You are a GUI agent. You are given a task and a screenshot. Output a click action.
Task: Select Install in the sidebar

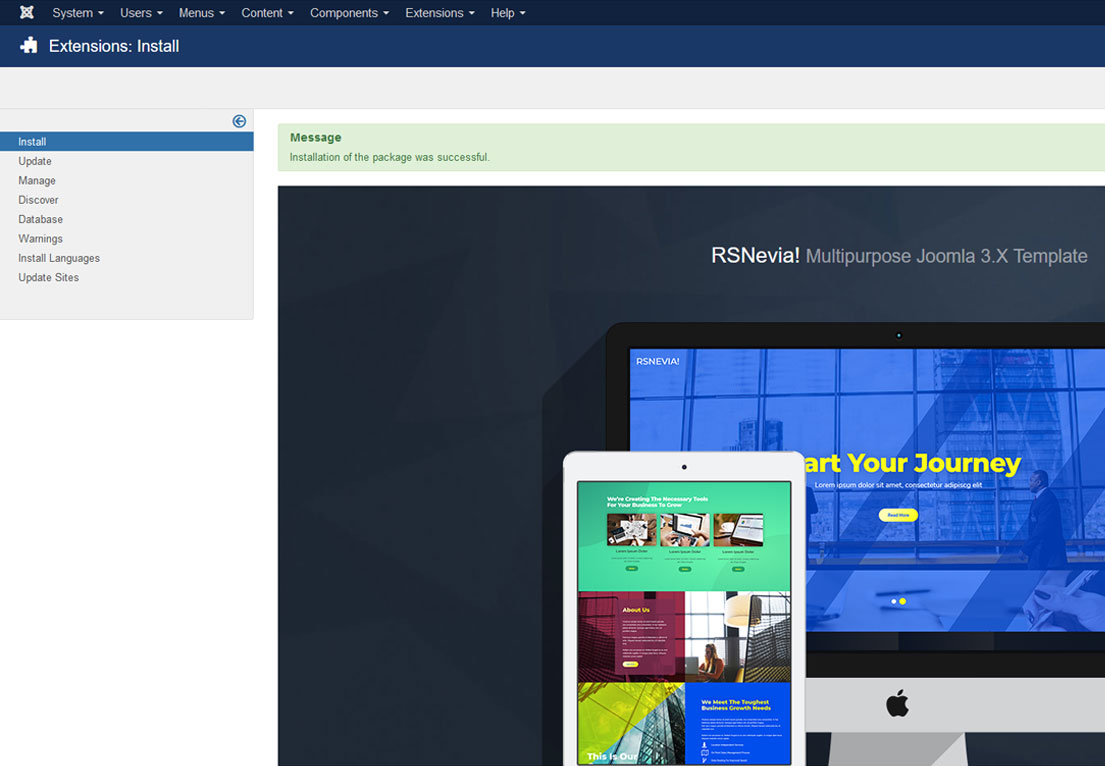127,142
